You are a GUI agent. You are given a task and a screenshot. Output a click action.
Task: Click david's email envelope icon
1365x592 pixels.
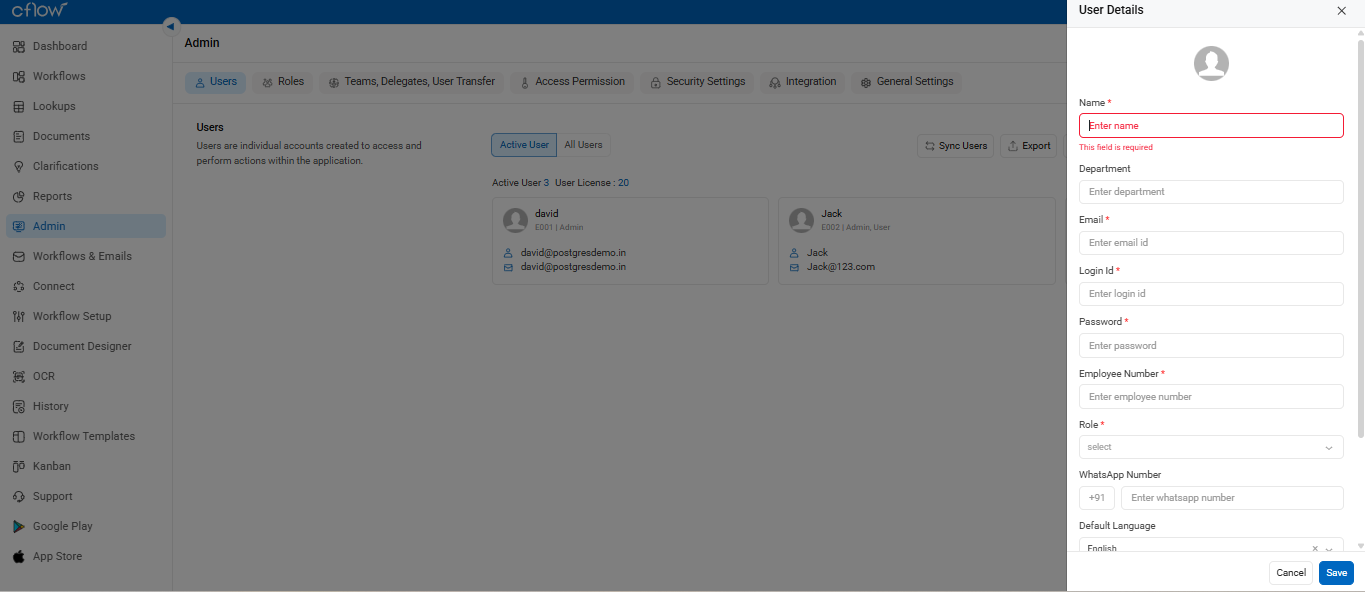click(508, 267)
